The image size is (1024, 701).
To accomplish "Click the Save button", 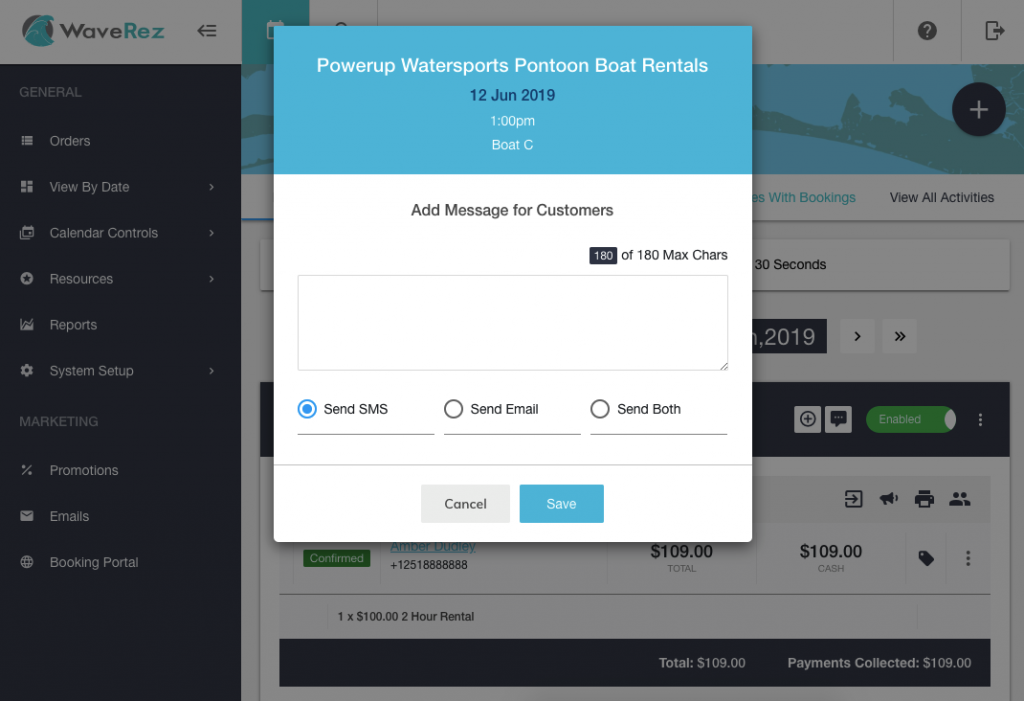I will (561, 504).
